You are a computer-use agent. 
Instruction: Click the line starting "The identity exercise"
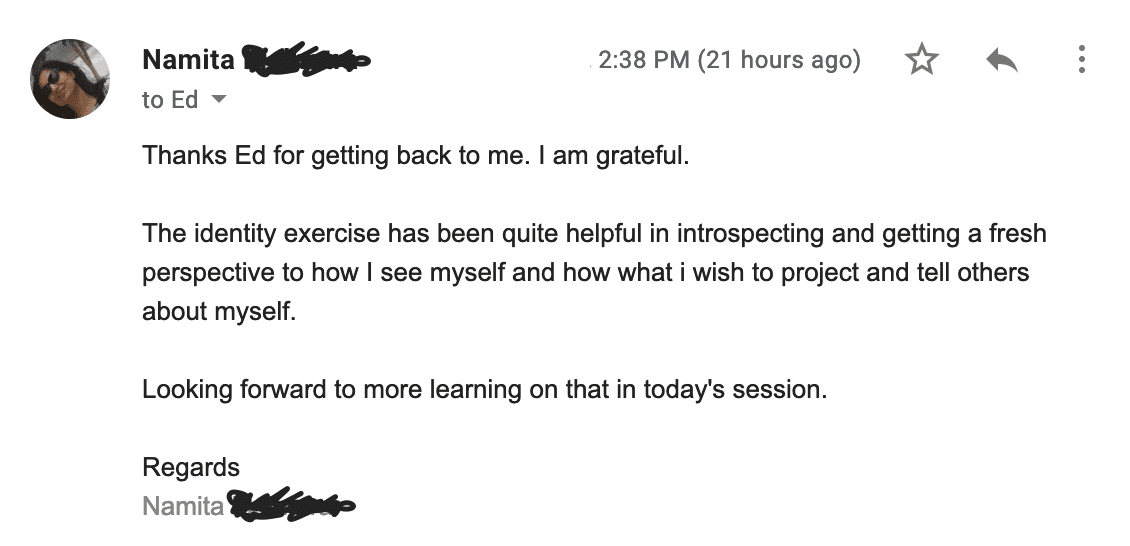click(595, 234)
